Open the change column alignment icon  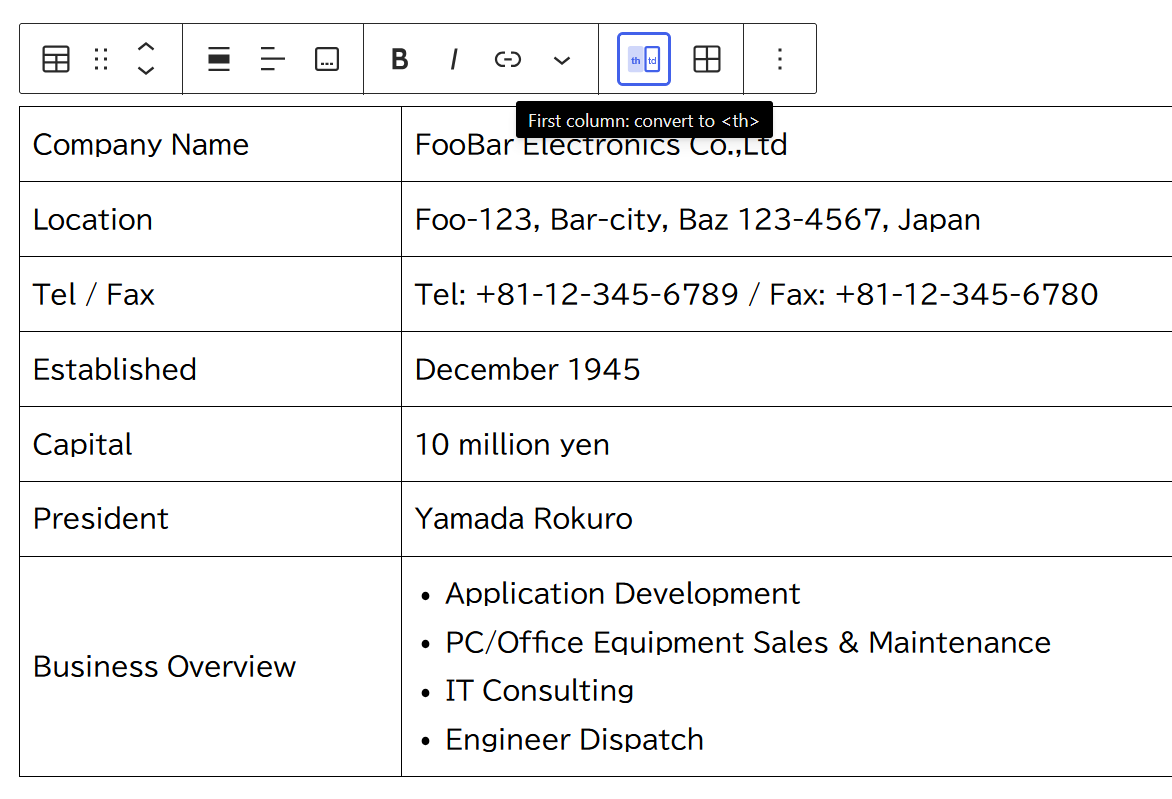click(273, 59)
